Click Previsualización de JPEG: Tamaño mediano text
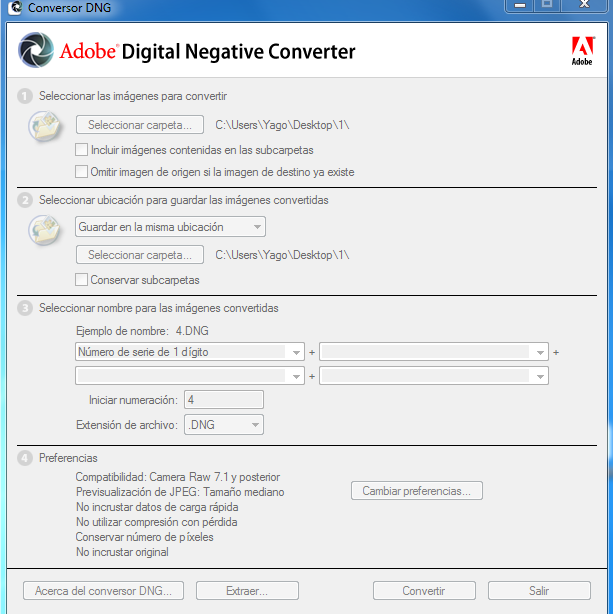 coord(180,492)
